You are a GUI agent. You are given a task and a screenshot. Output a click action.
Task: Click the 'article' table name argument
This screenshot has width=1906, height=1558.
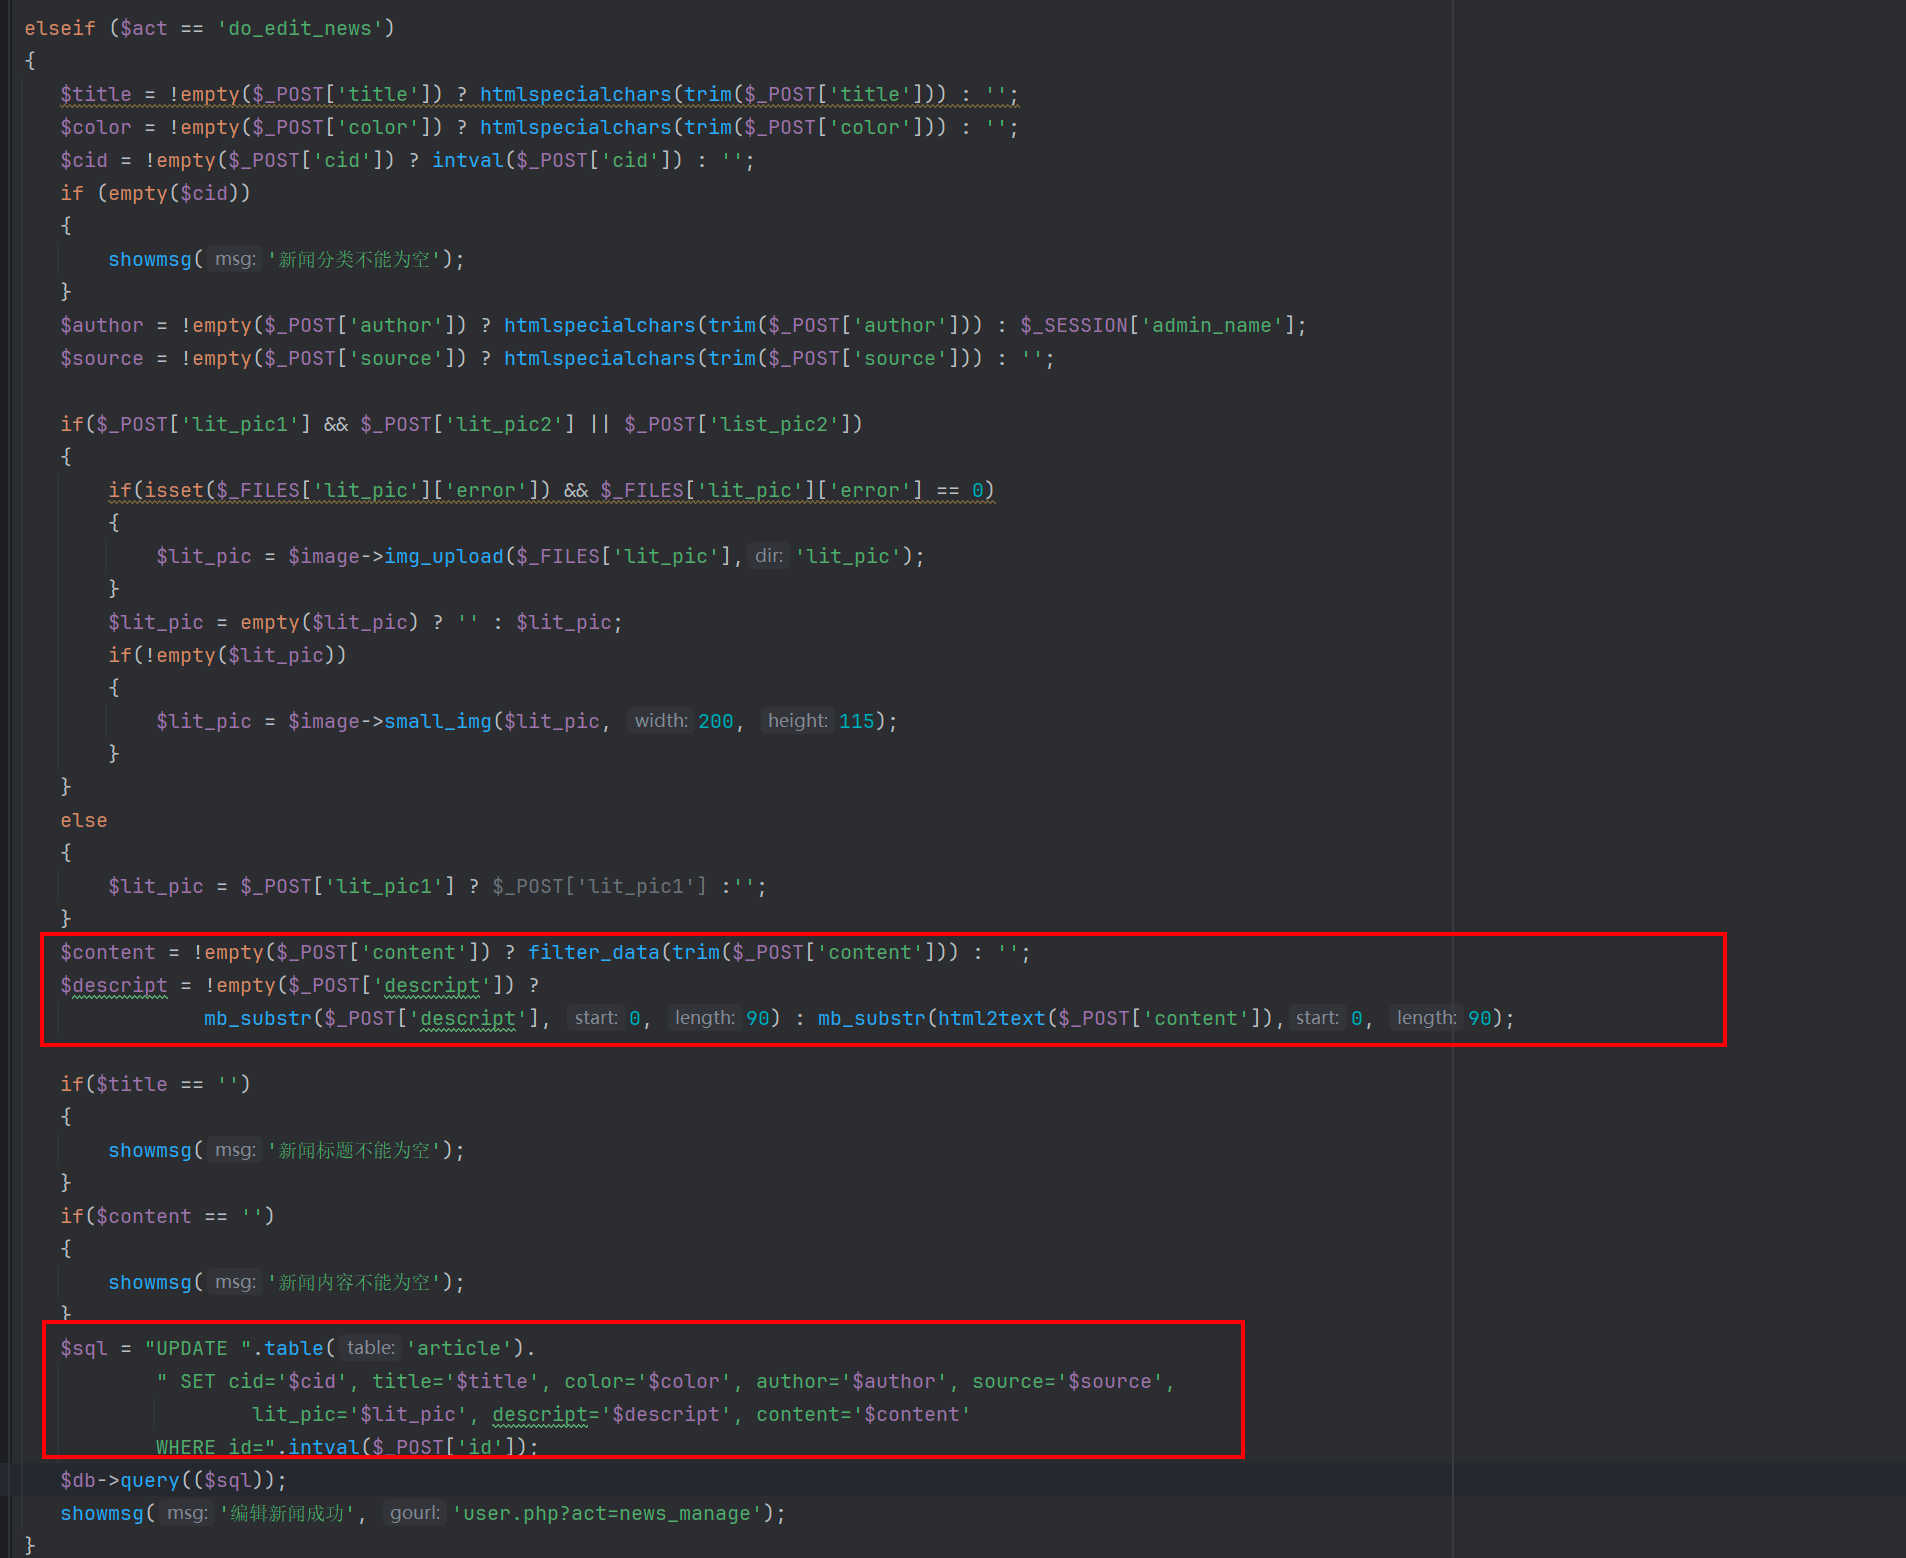[459, 1348]
